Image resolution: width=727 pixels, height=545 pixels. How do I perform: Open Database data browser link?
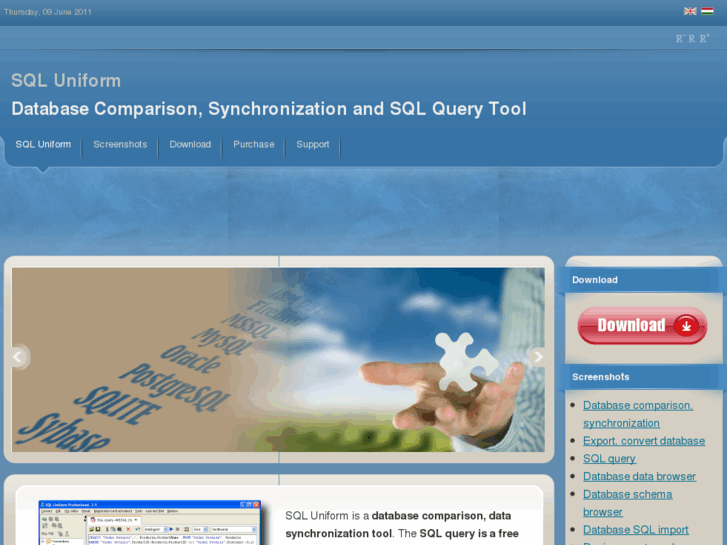[639, 476]
